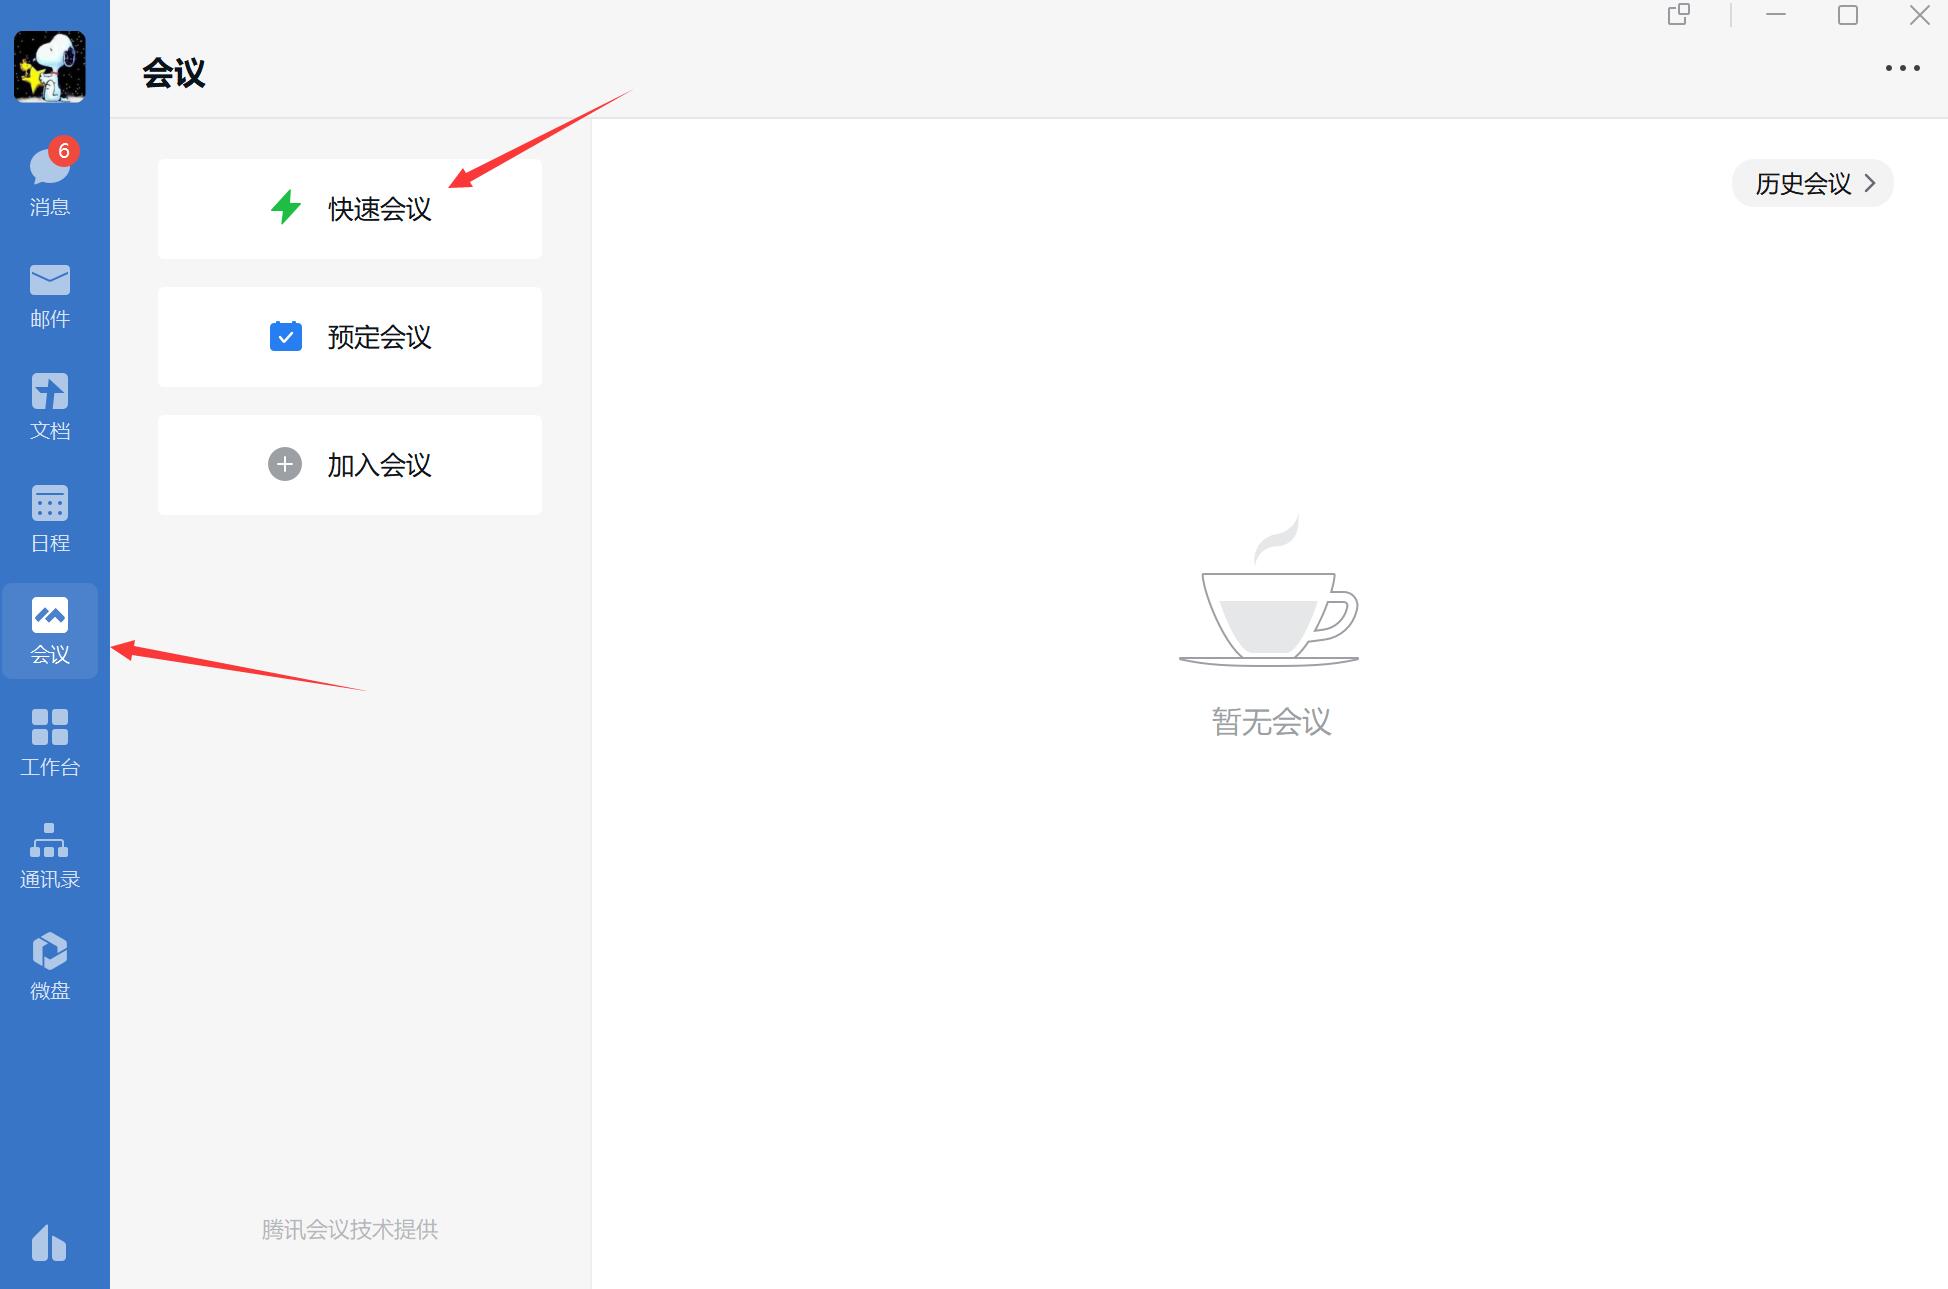Open 工作台 (Workbench) panel
This screenshot has height=1289, width=1948.
click(52, 742)
